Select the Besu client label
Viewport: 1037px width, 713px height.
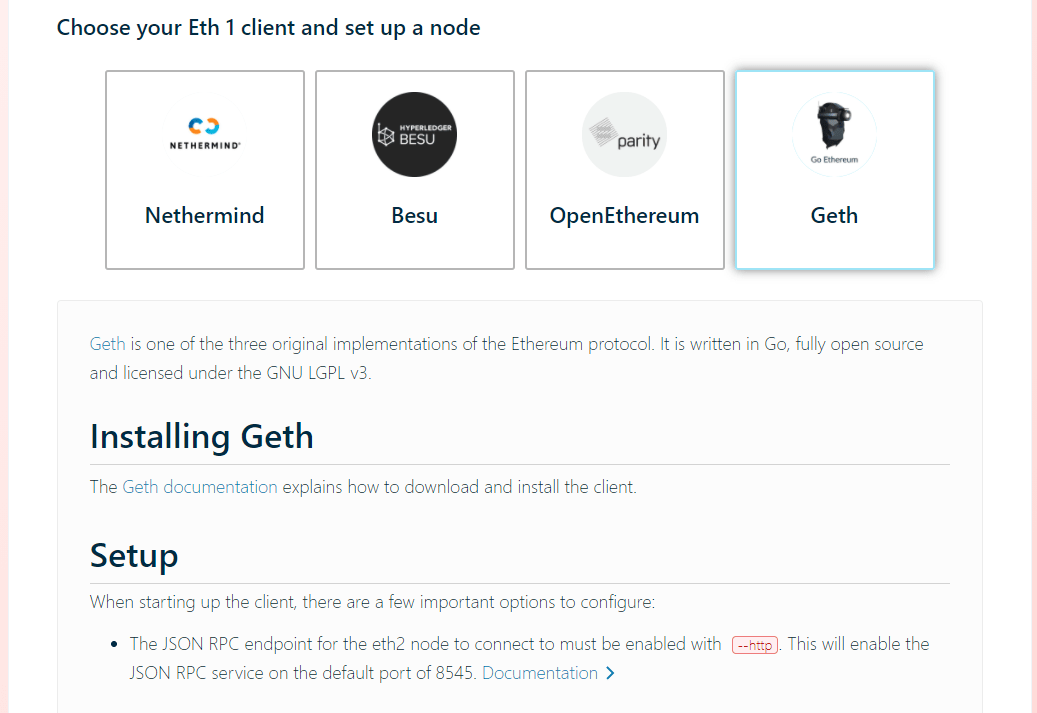[415, 216]
